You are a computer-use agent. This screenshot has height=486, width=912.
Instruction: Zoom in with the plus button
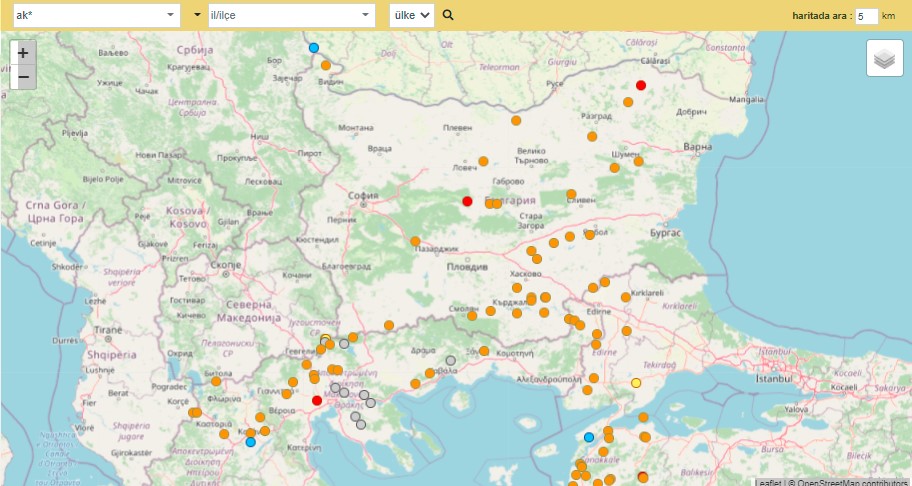(x=23, y=53)
